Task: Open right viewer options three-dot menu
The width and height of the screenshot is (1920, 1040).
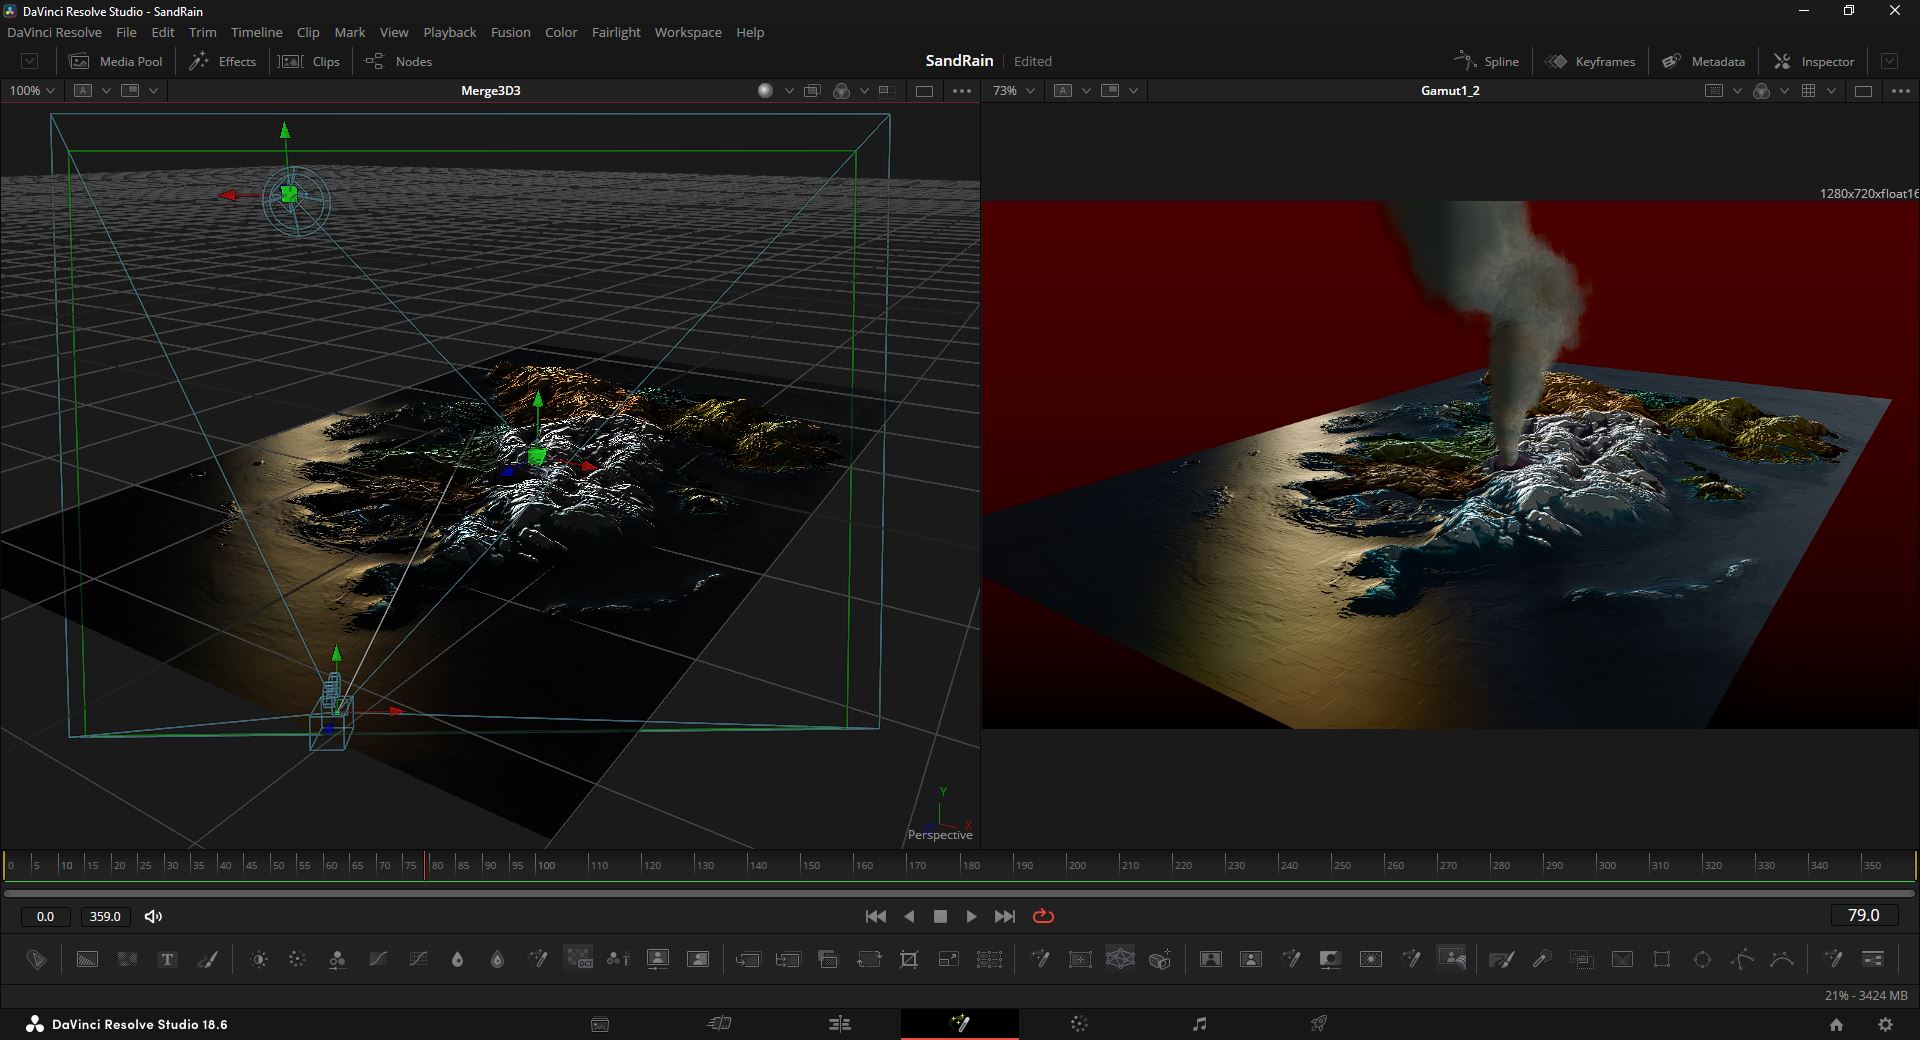Action: [x=1901, y=90]
